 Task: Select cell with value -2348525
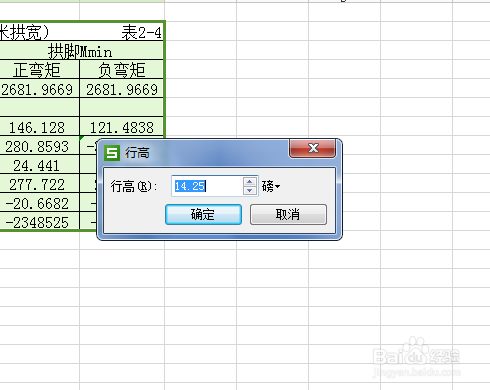coord(39,222)
